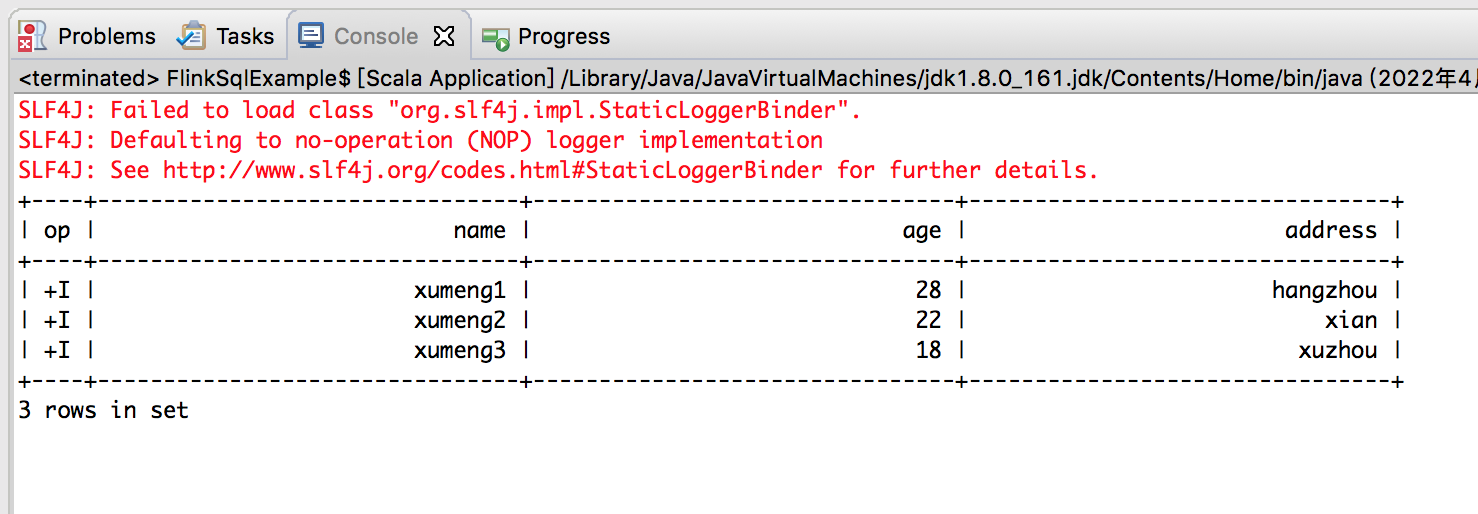The width and height of the screenshot is (1478, 514).
Task: Open the Progress tab label
Action: [x=564, y=37]
